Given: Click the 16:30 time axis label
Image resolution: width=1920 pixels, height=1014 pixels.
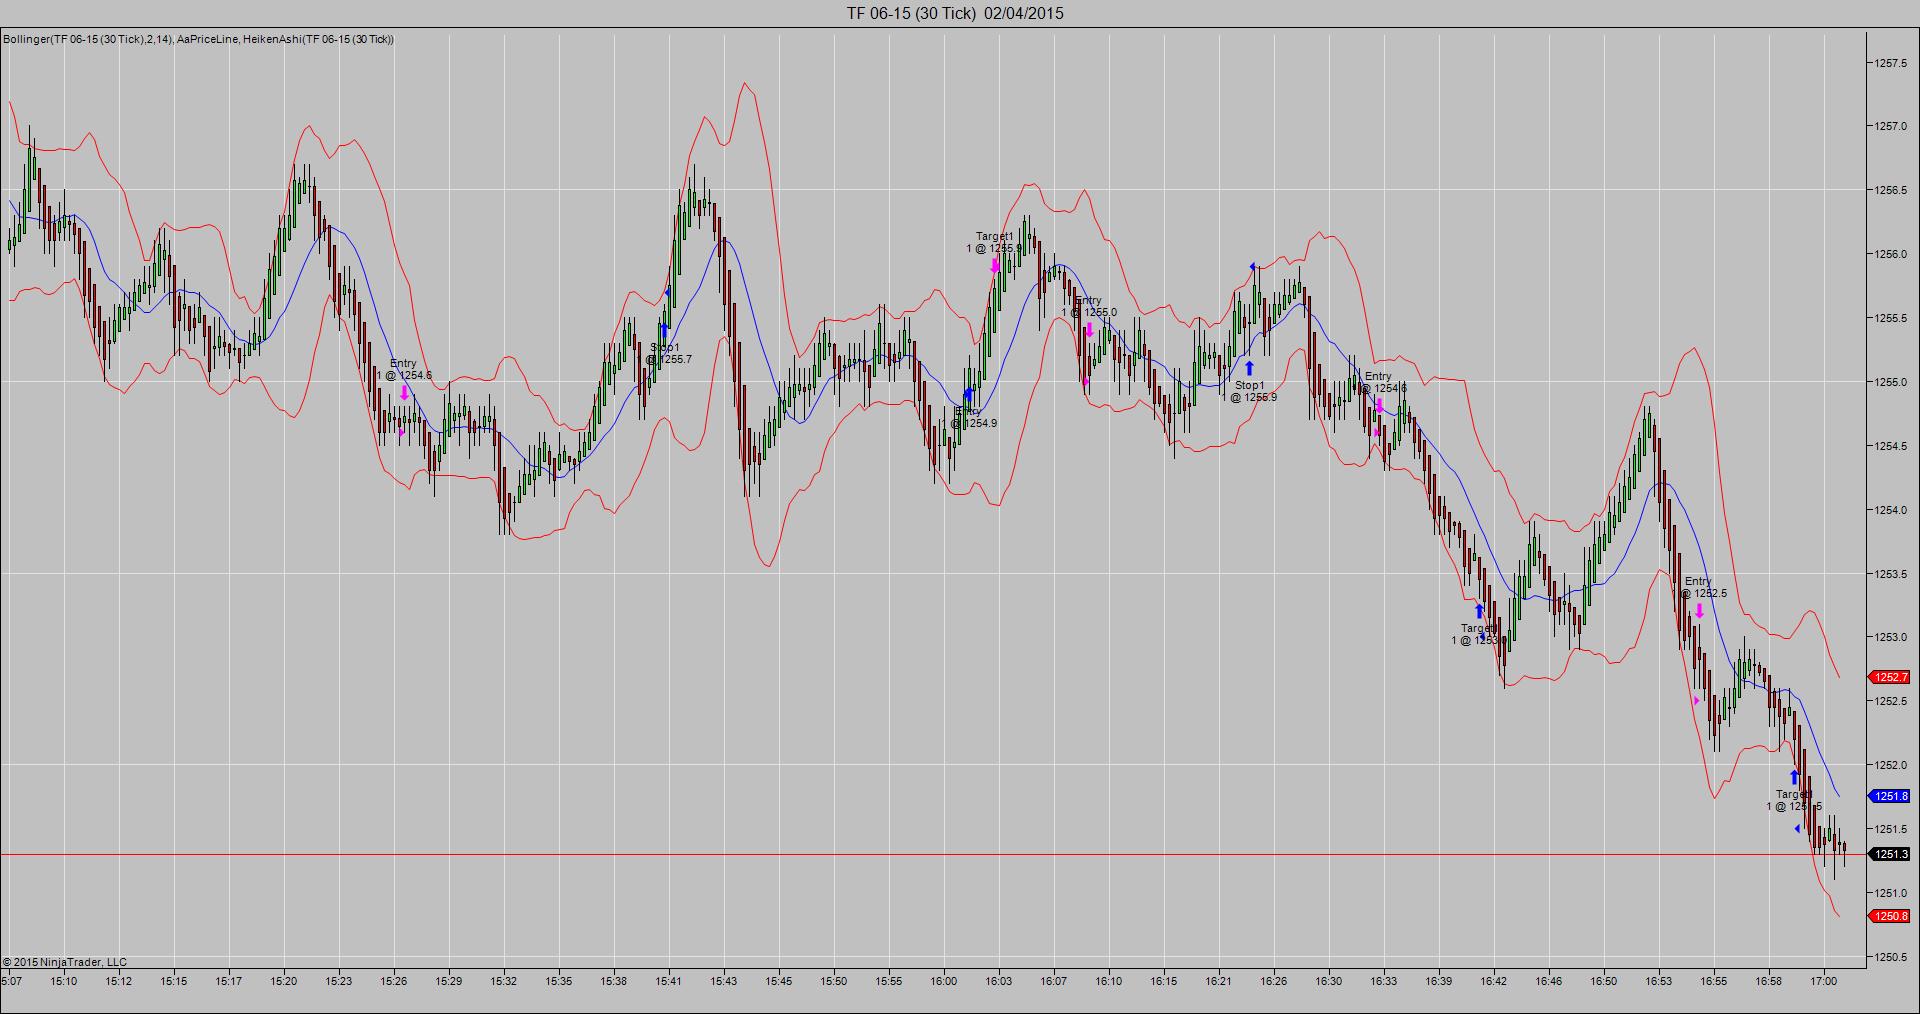Looking at the screenshot, I should pos(1329,981).
